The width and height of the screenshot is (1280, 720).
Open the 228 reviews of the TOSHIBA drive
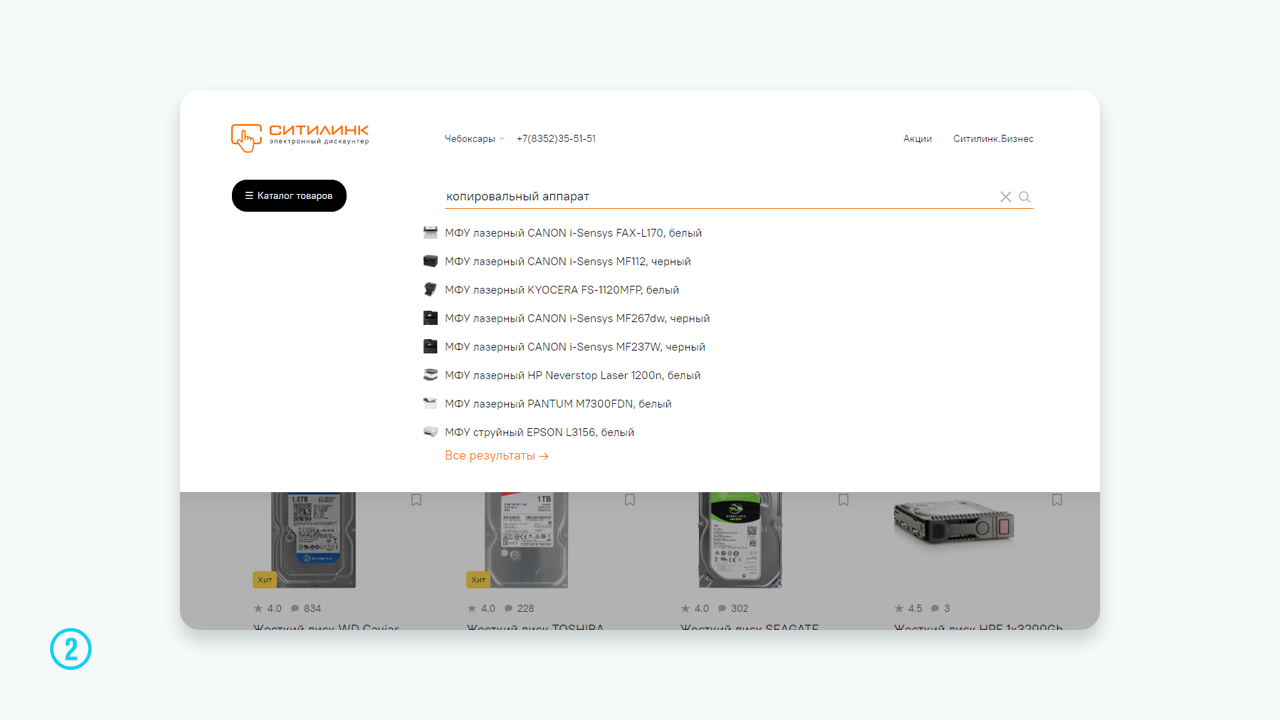coord(520,608)
